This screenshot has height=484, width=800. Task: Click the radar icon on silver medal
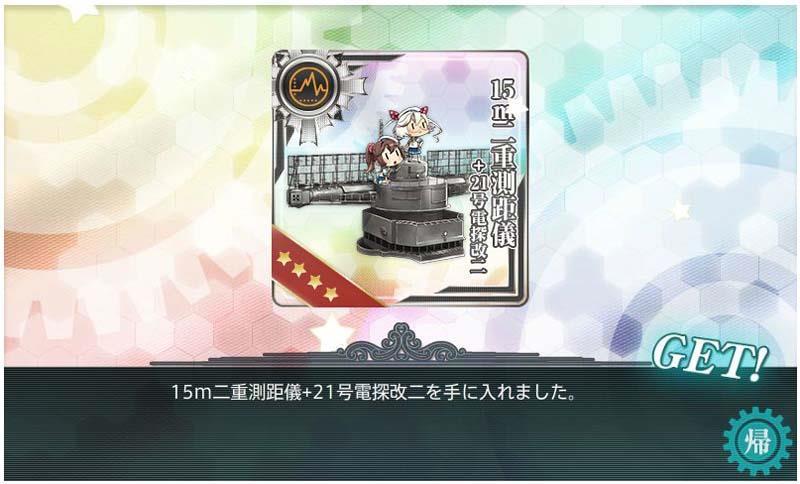point(307,84)
